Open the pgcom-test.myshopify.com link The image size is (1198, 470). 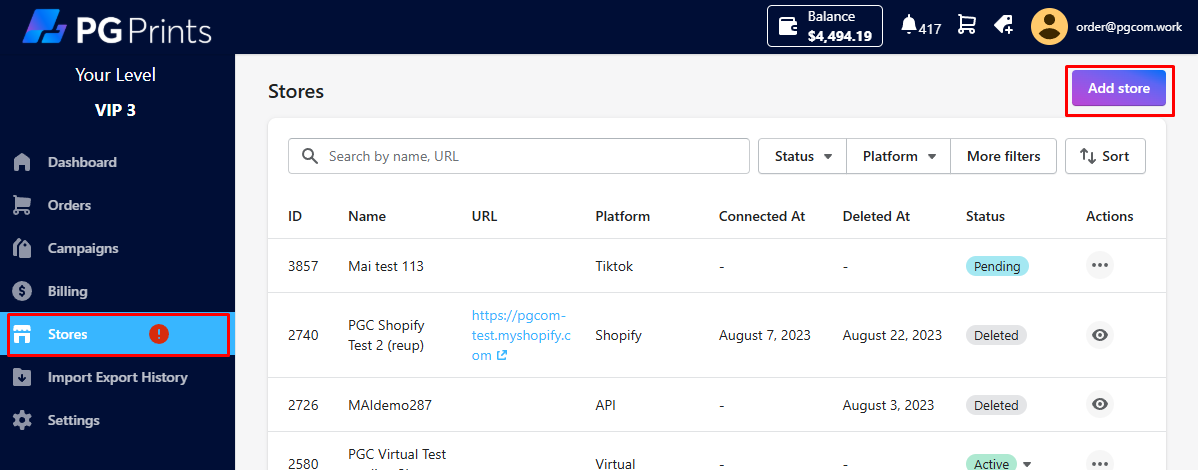pos(521,334)
